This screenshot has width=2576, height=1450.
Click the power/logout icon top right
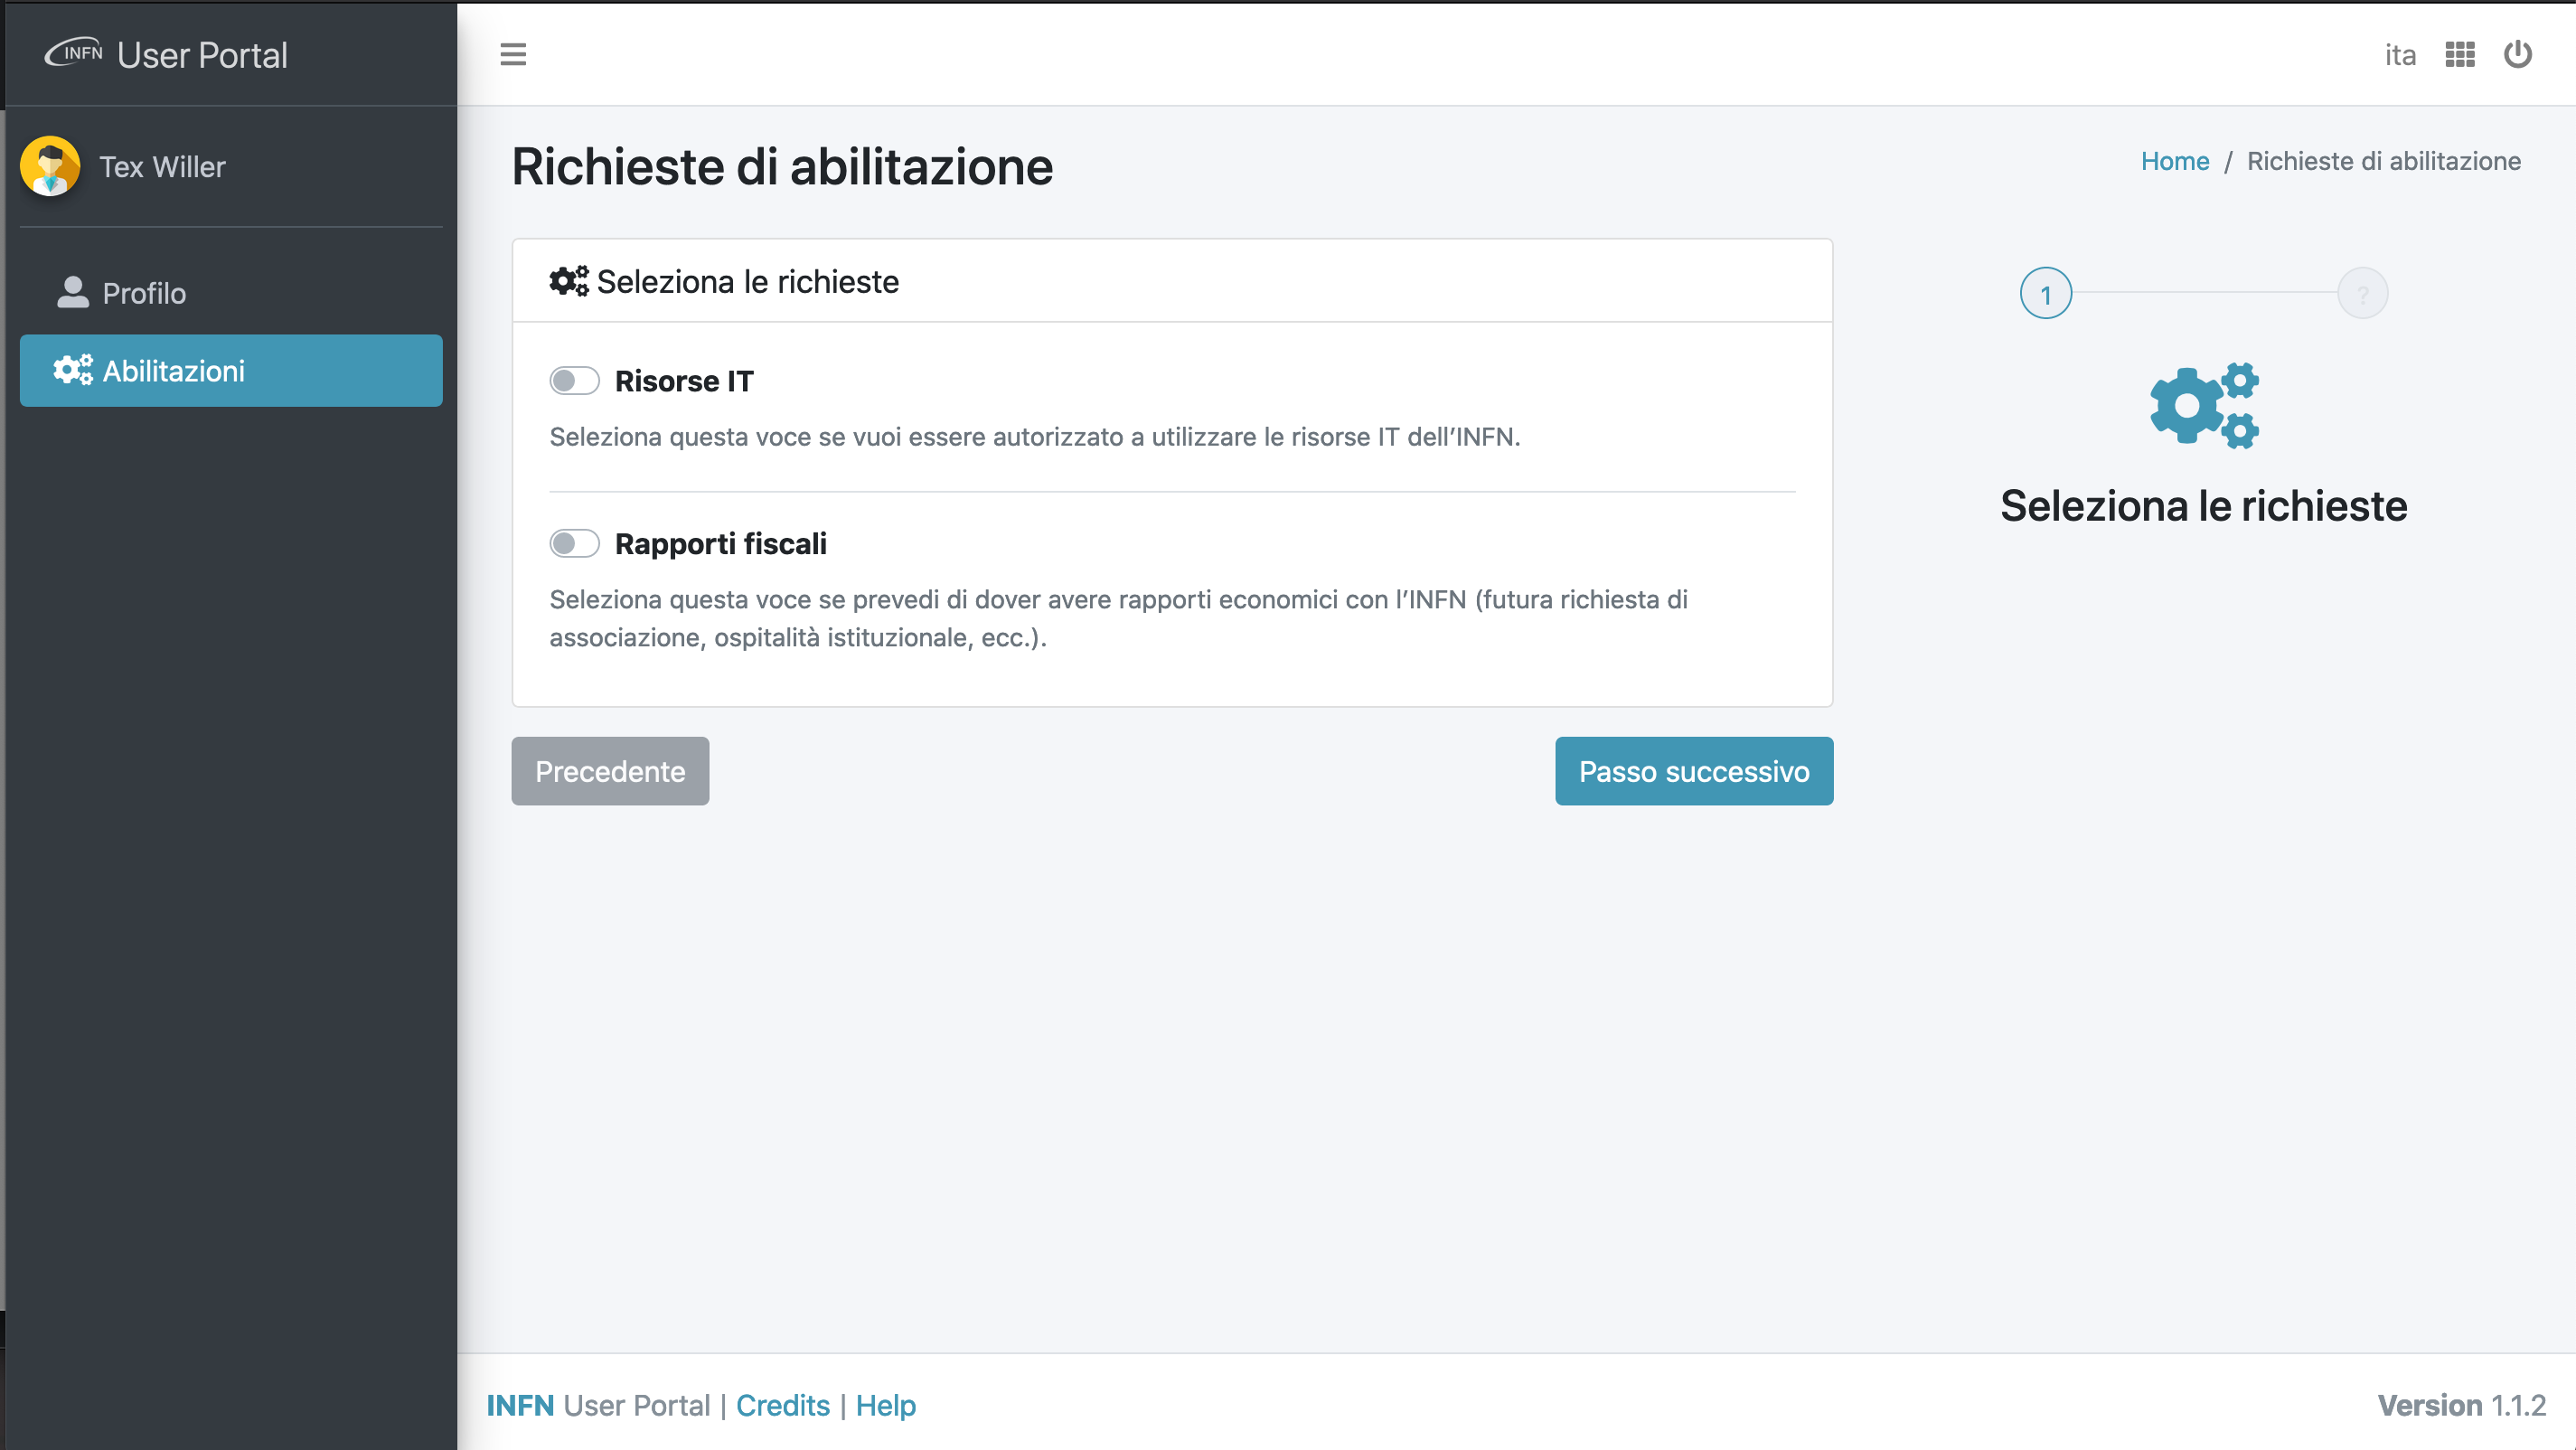(2517, 55)
